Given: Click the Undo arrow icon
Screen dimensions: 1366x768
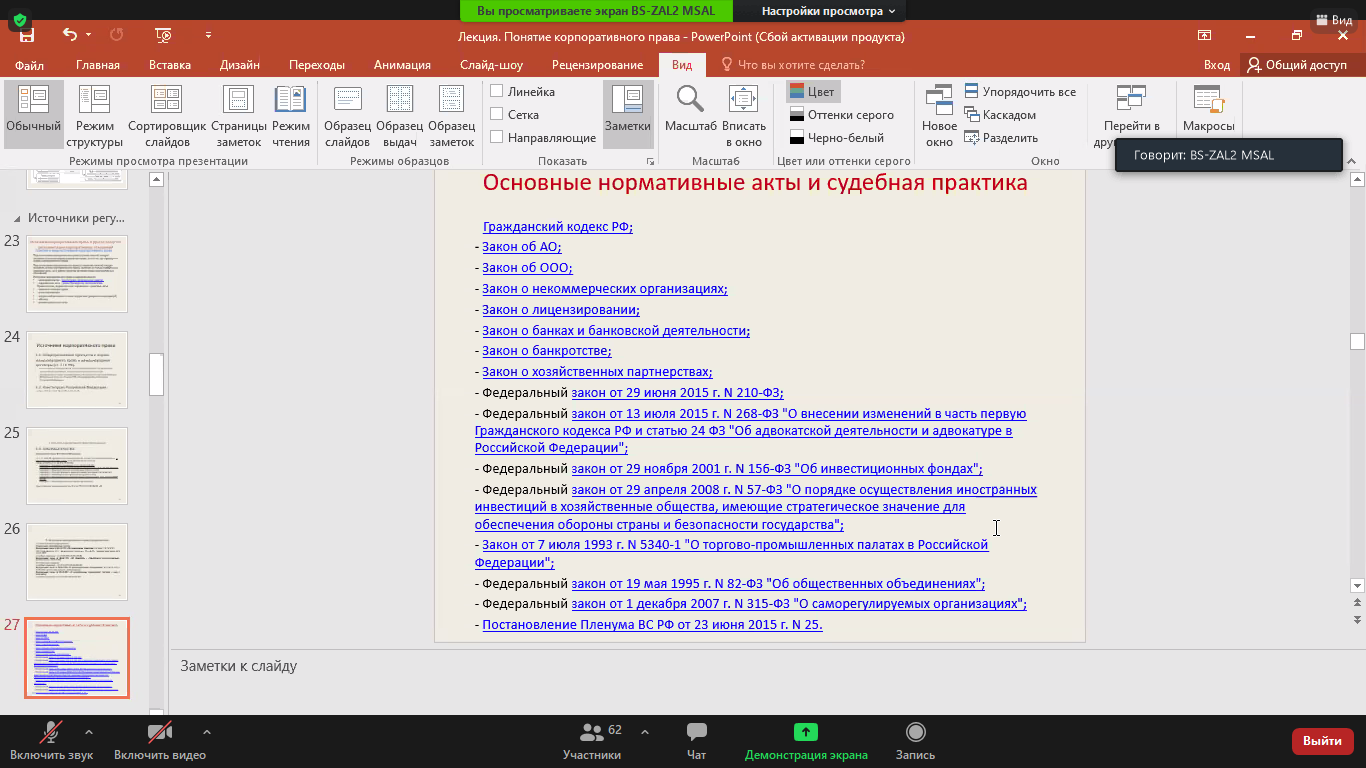Looking at the screenshot, I should (70, 35).
